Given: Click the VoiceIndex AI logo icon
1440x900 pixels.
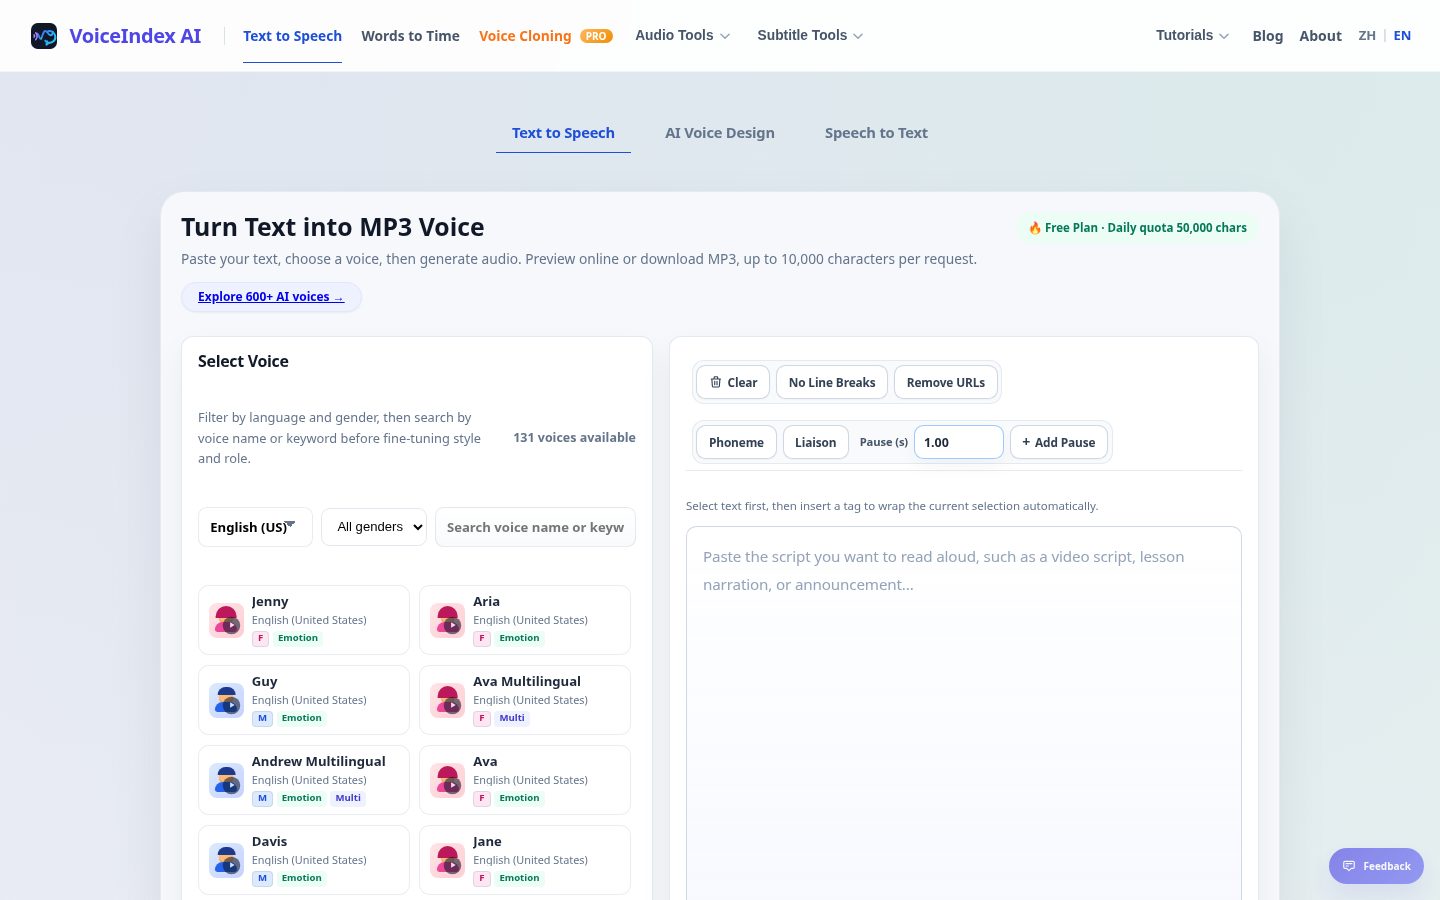Looking at the screenshot, I should click(44, 36).
